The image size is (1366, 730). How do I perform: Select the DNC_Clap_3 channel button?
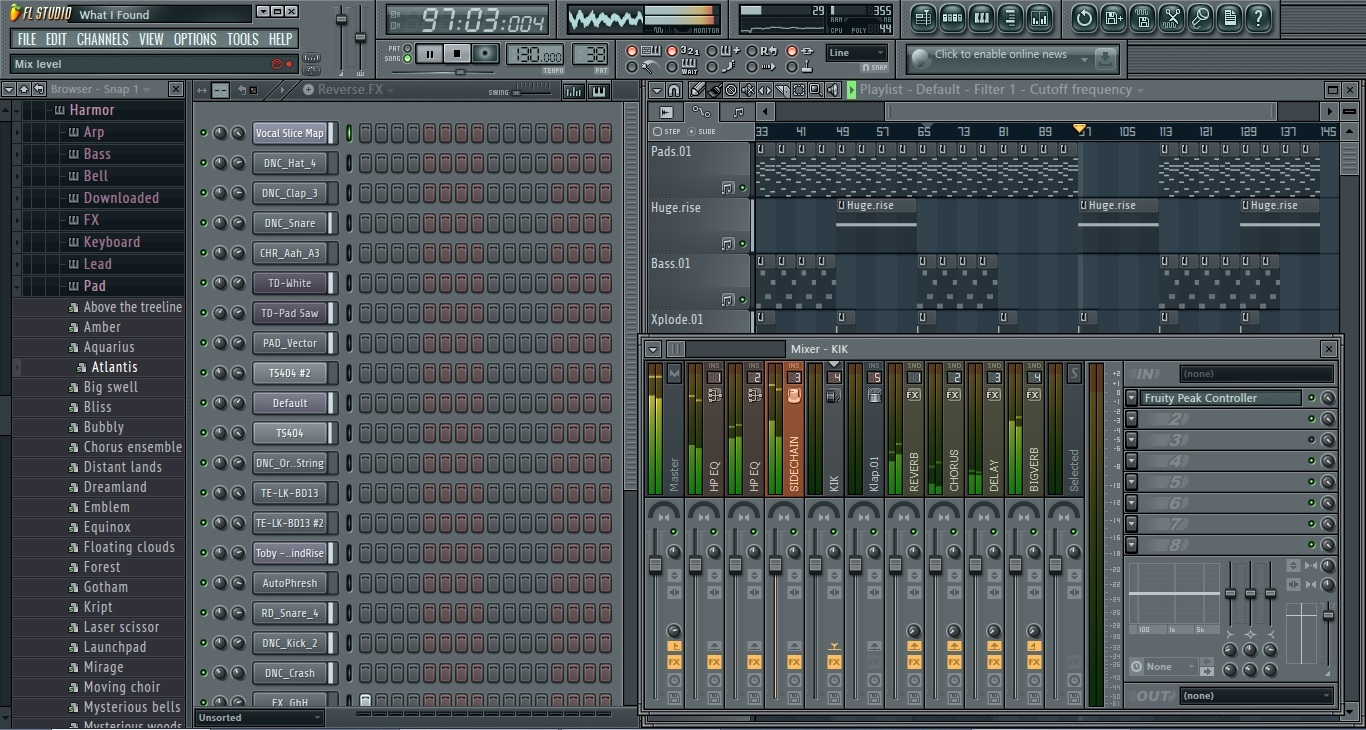coord(290,193)
